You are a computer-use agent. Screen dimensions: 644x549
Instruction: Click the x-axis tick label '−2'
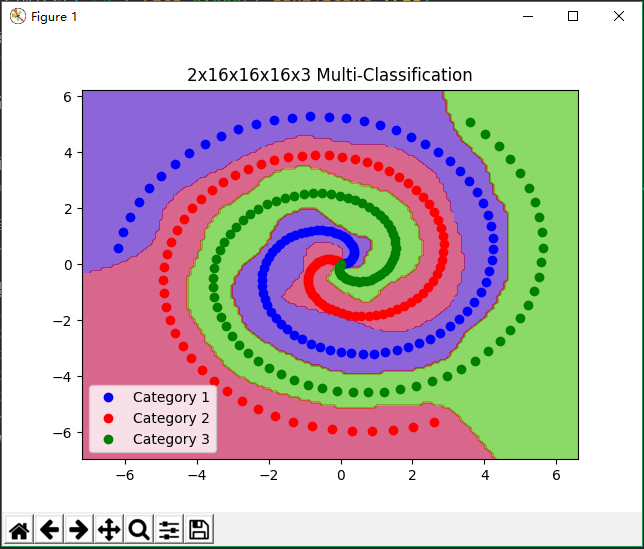click(x=269, y=475)
